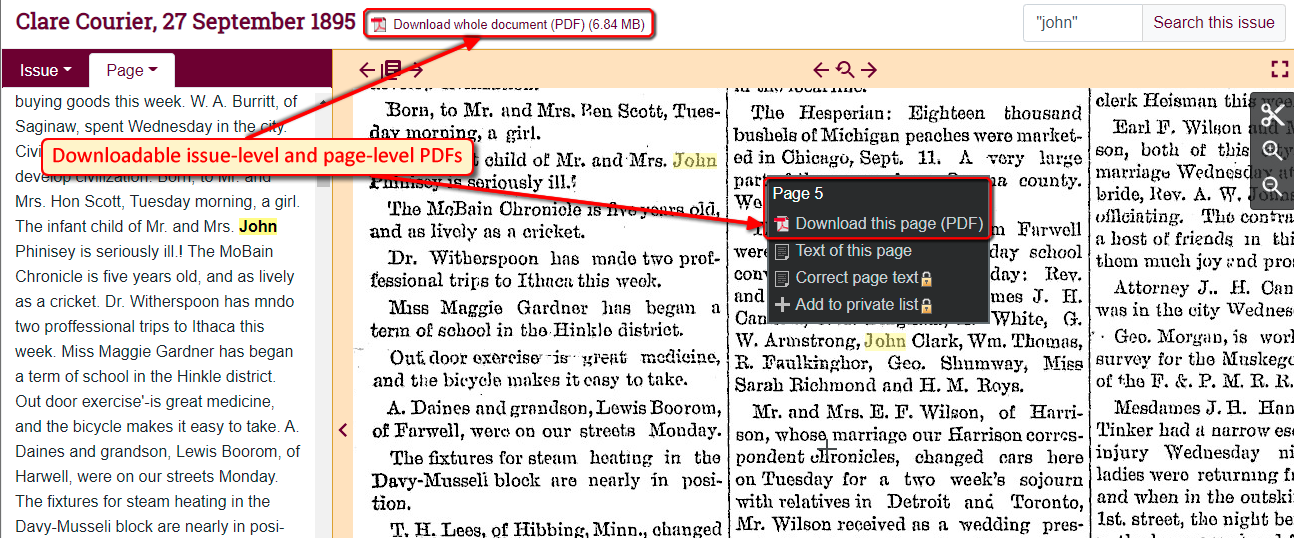The height and width of the screenshot is (538, 1294).
Task: Click PDF icon next to Download this page
Action: 782,224
